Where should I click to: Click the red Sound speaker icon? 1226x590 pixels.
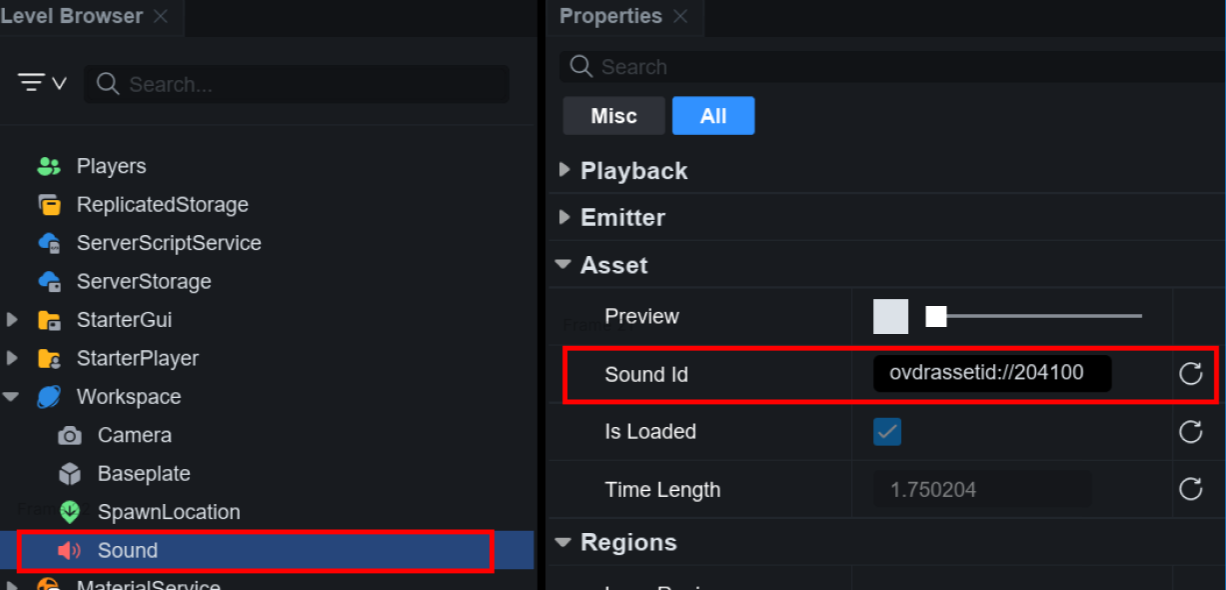tap(69, 551)
